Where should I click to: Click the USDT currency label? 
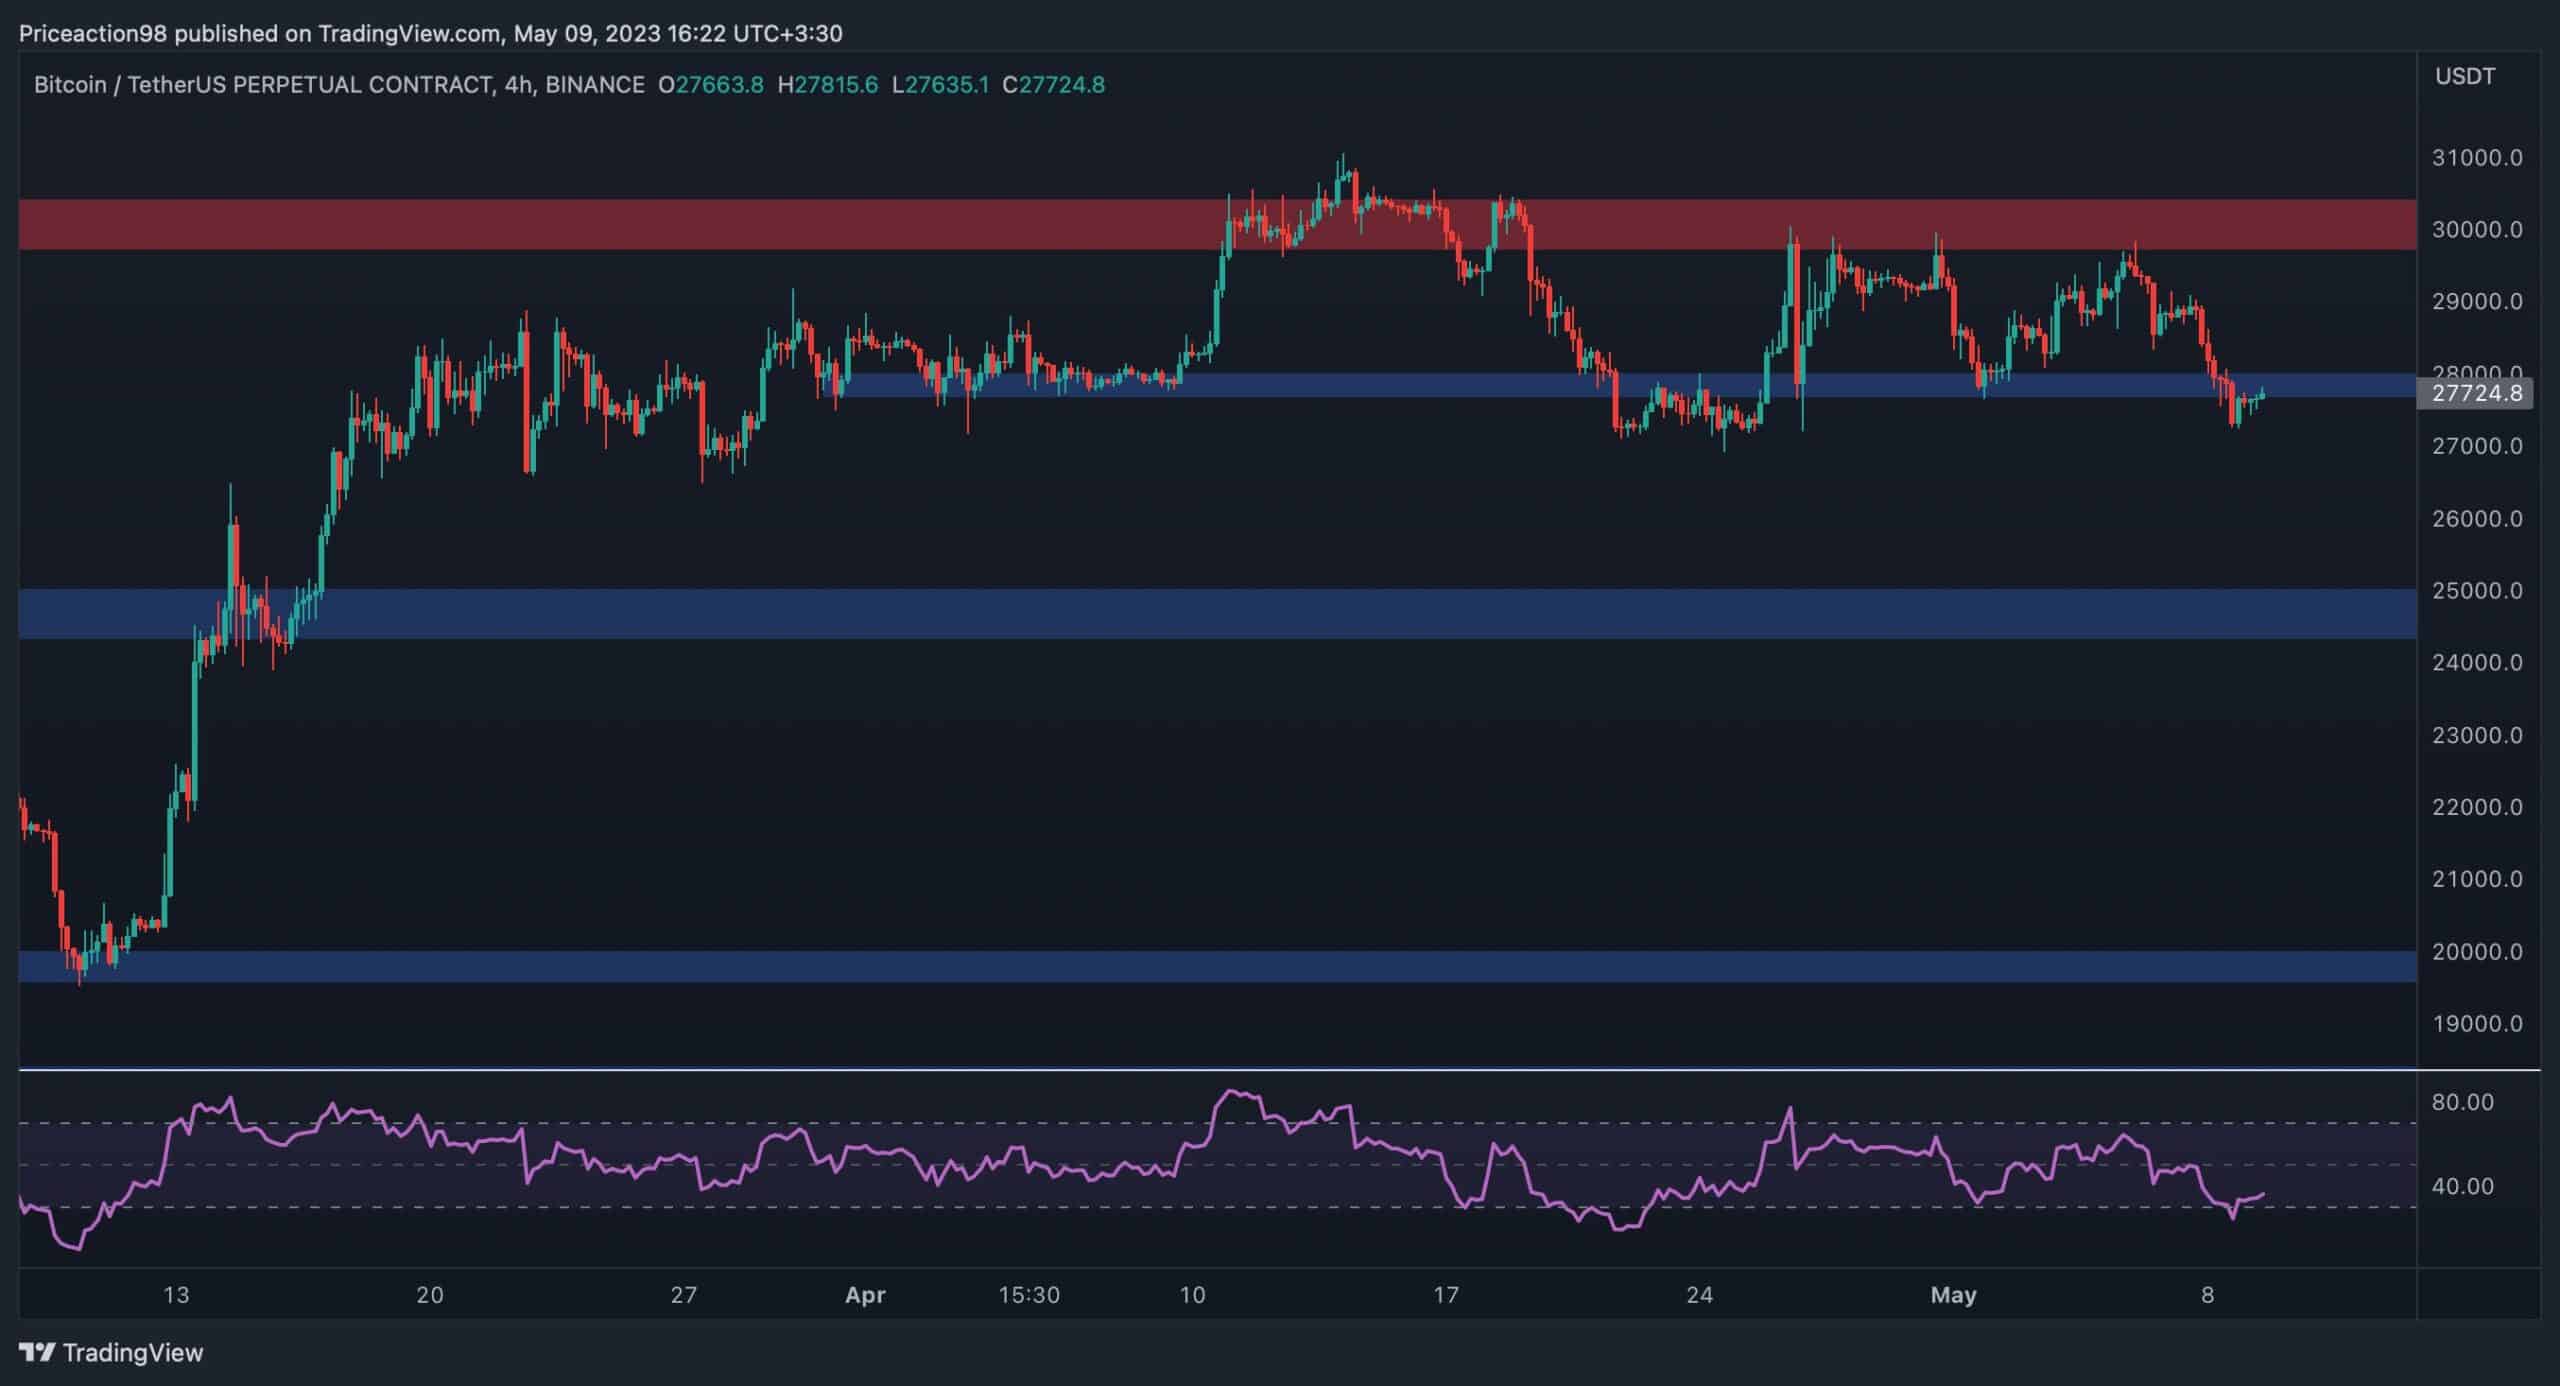click(x=2465, y=77)
